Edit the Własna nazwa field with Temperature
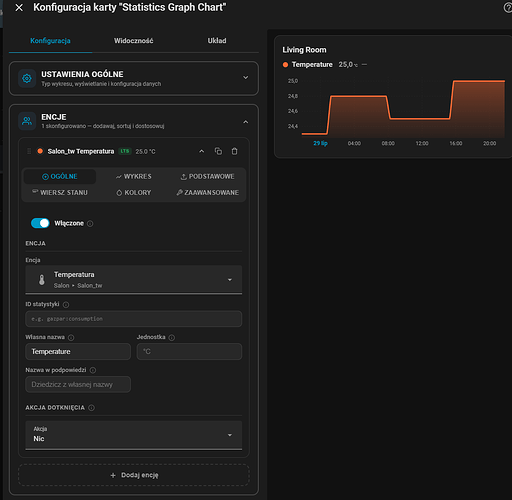This screenshot has height=500, width=512. tap(78, 352)
